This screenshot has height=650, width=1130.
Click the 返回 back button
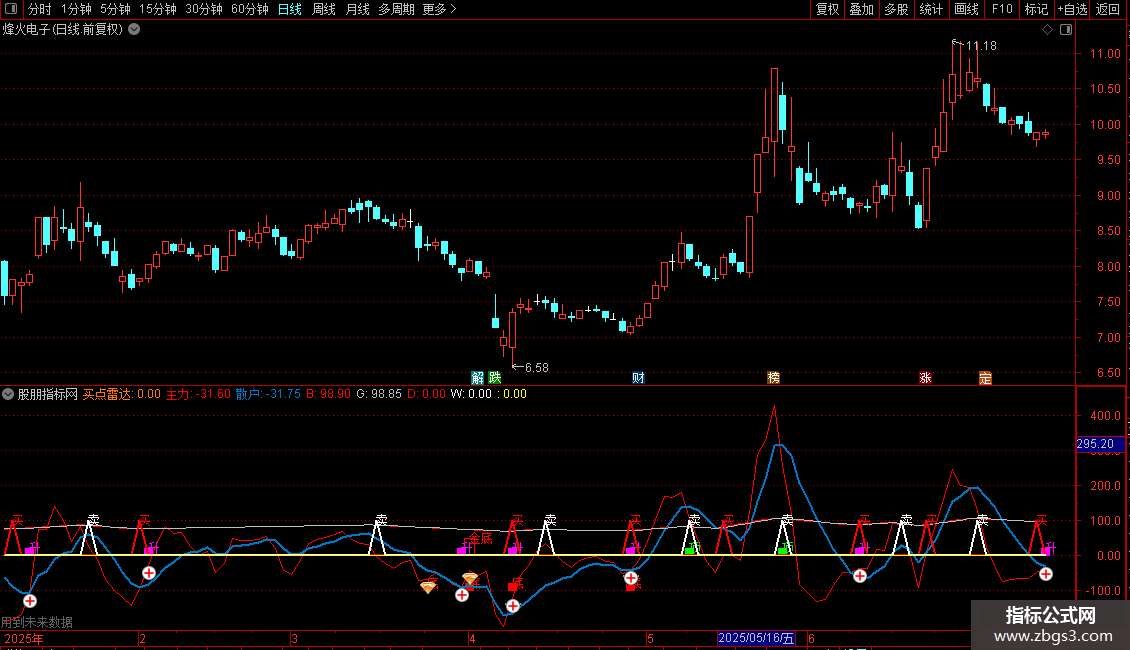pyautogui.click(x=1108, y=9)
